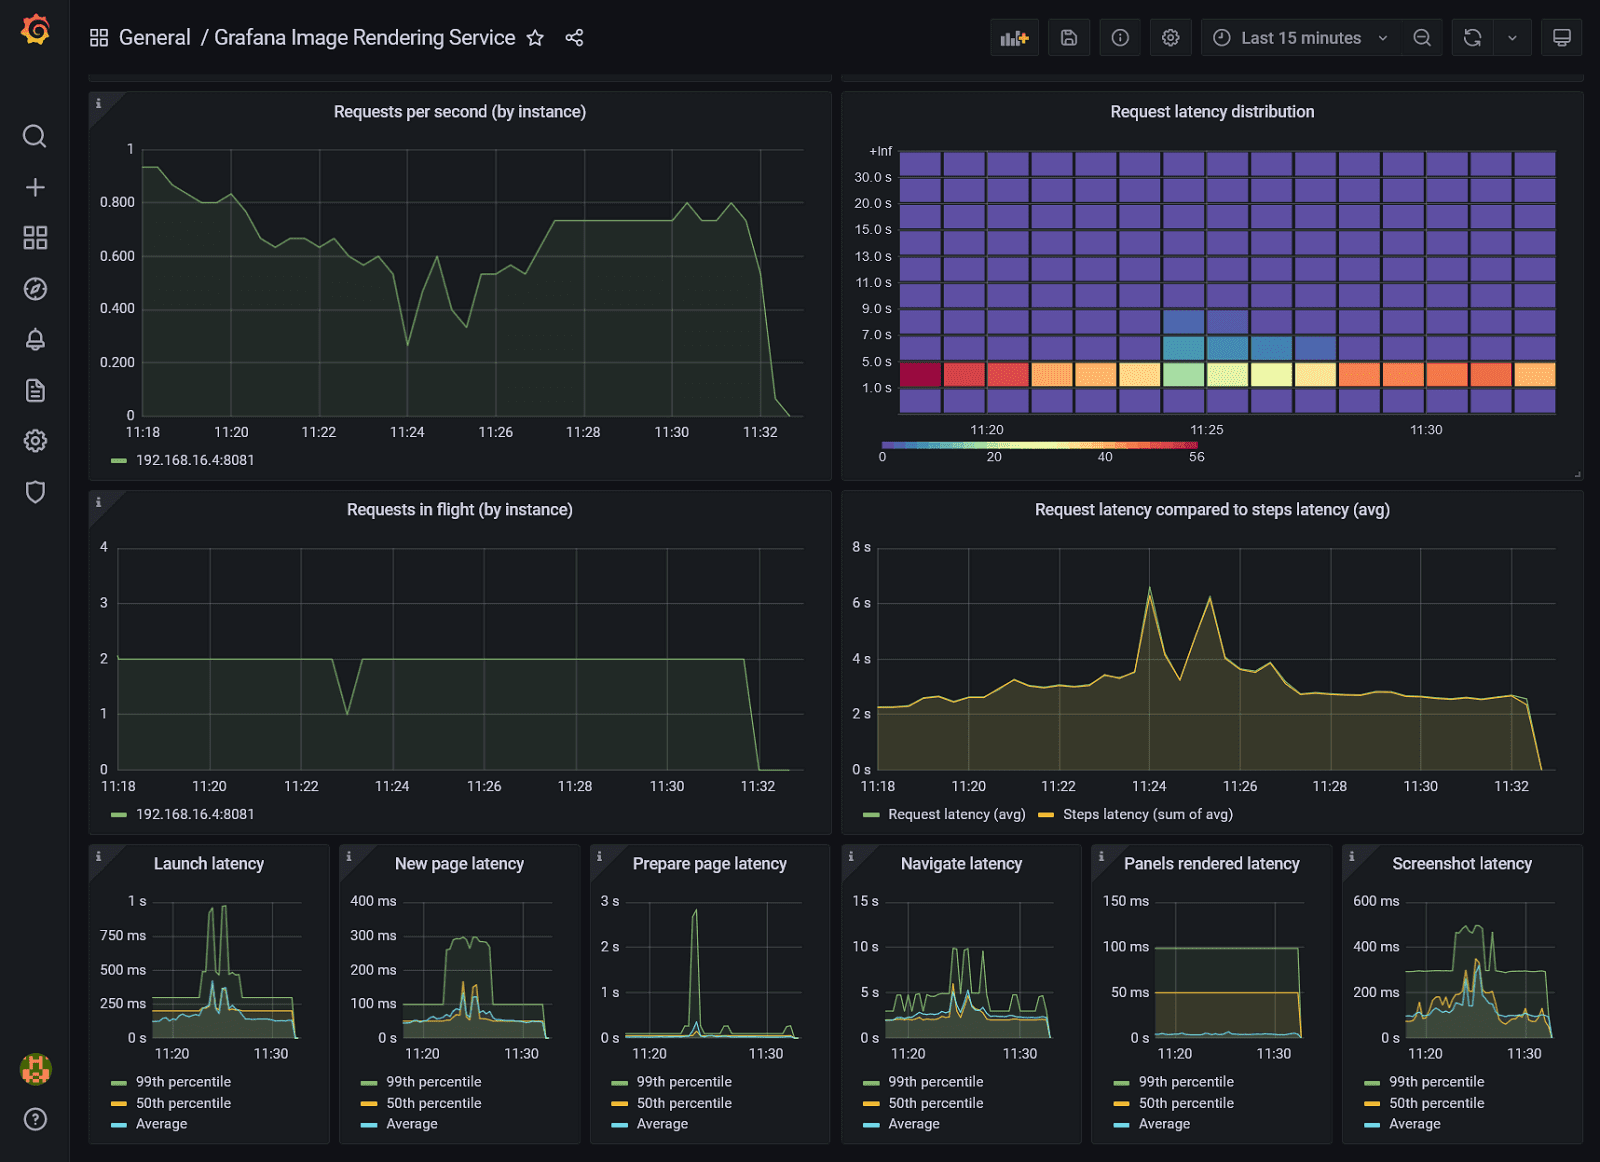Viewport: 1600px width, 1162px height.
Task: Open the Request latency distribution panel title menu
Action: click(1212, 112)
